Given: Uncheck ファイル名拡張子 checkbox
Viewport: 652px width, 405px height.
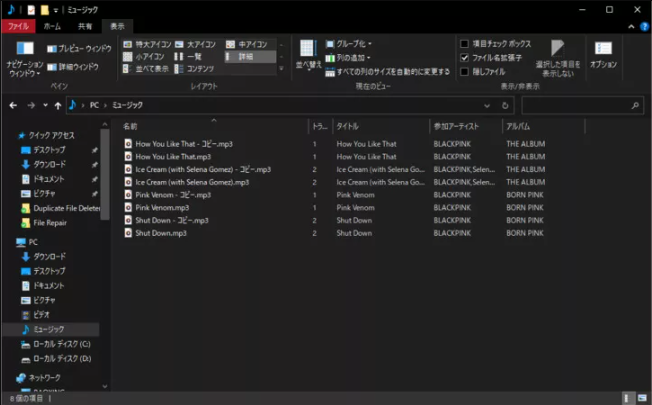Looking at the screenshot, I should point(464,57).
